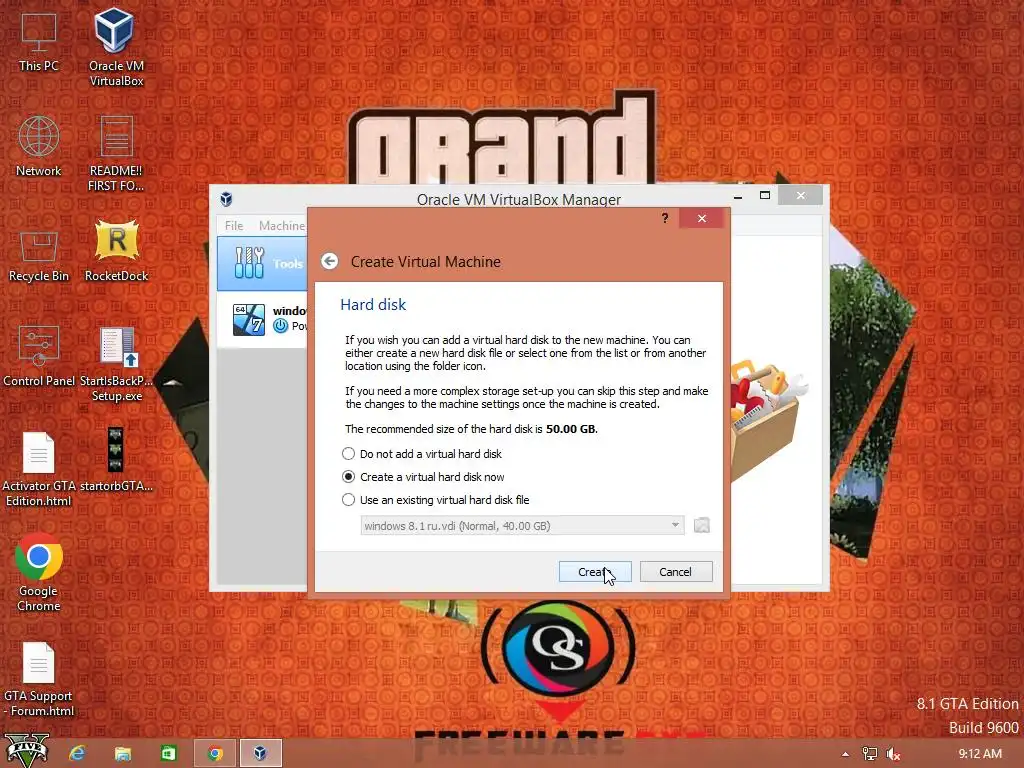The height and width of the screenshot is (768, 1024).
Task: Open This PC desktop icon
Action: pos(39,41)
